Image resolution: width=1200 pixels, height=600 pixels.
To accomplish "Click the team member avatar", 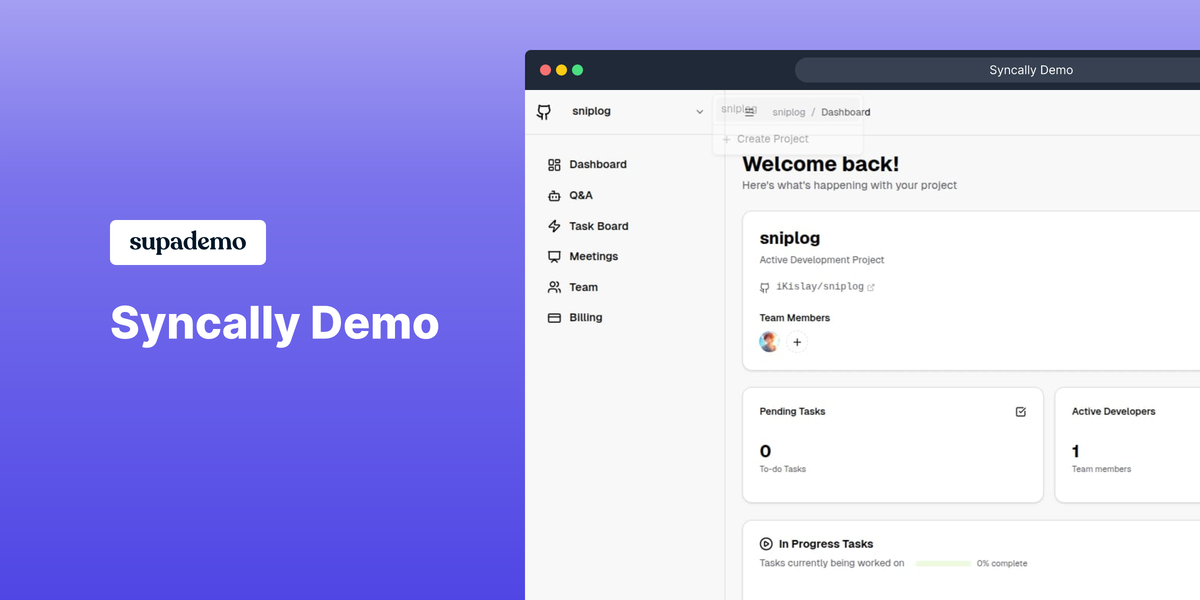I will click(x=769, y=342).
